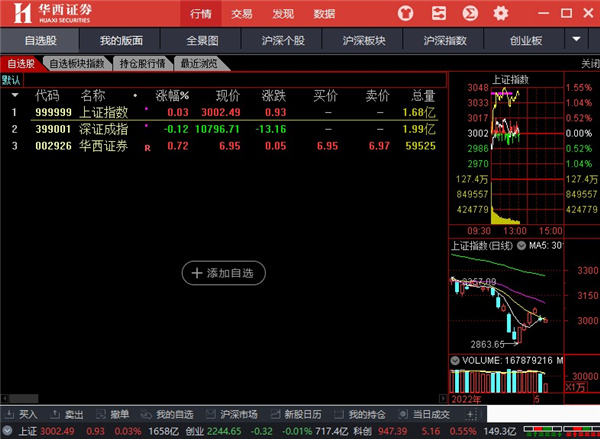Open the 持仓股行情 sub-tab

coord(142,64)
